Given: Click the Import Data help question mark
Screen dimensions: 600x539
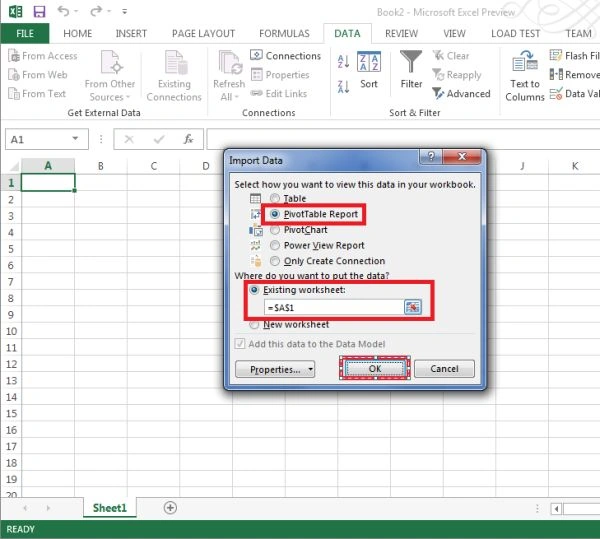Looking at the screenshot, I should pyautogui.click(x=431, y=156).
